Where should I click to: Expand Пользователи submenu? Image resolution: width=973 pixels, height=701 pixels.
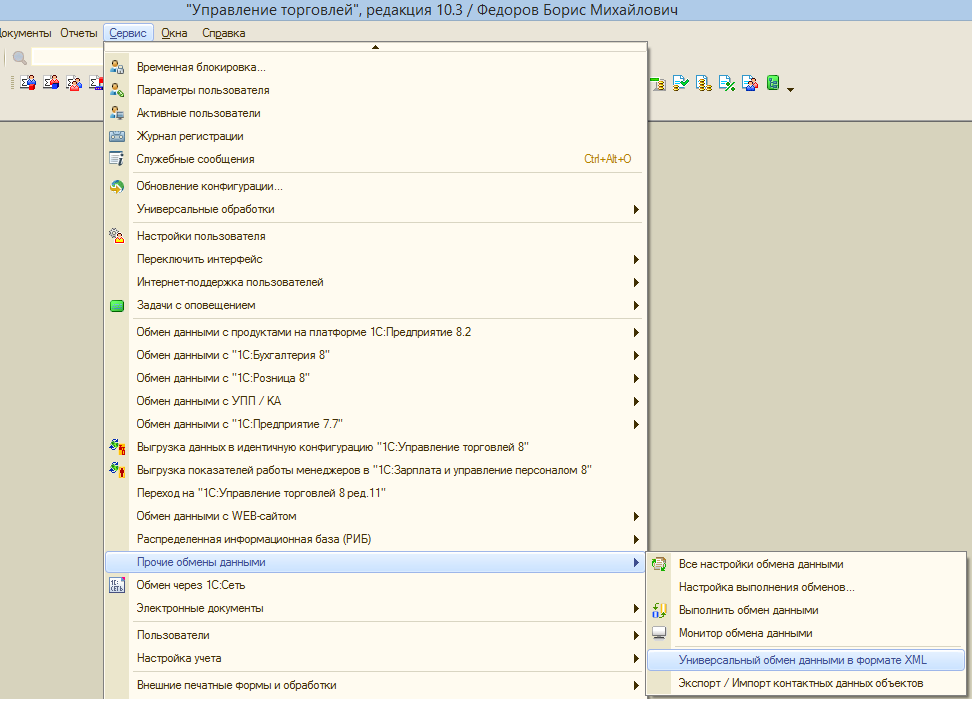pos(376,635)
